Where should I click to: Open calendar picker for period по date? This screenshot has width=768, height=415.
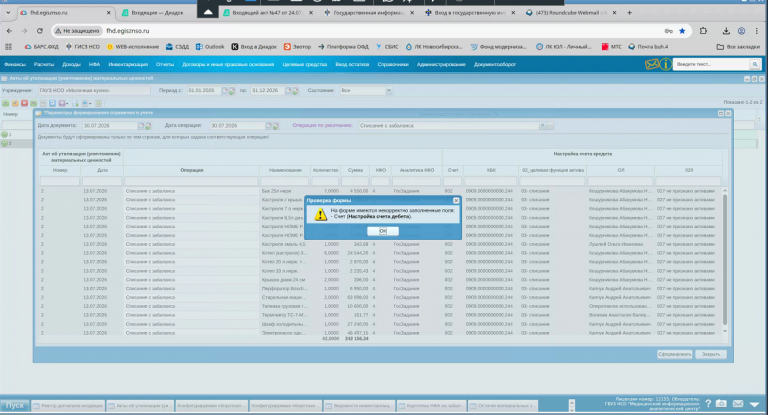point(288,91)
